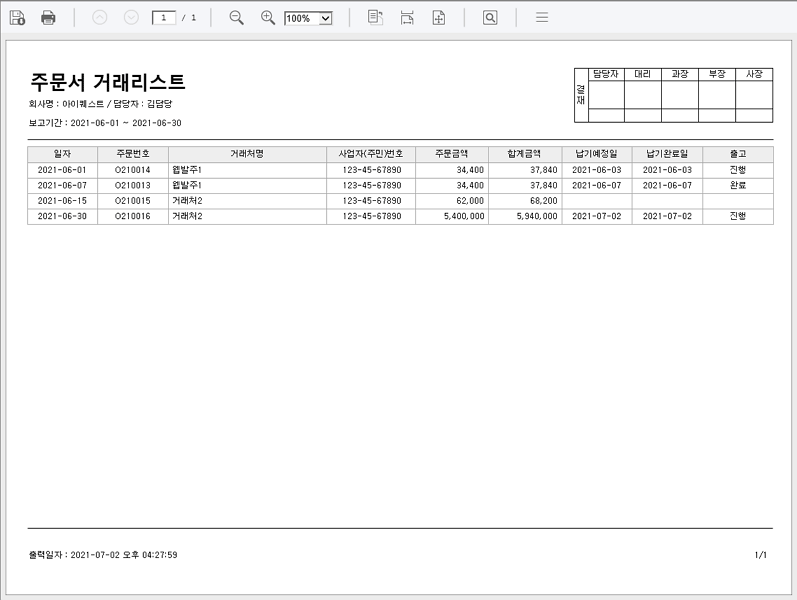Click the total amount 68,200
797x600 pixels.
(x=525, y=201)
